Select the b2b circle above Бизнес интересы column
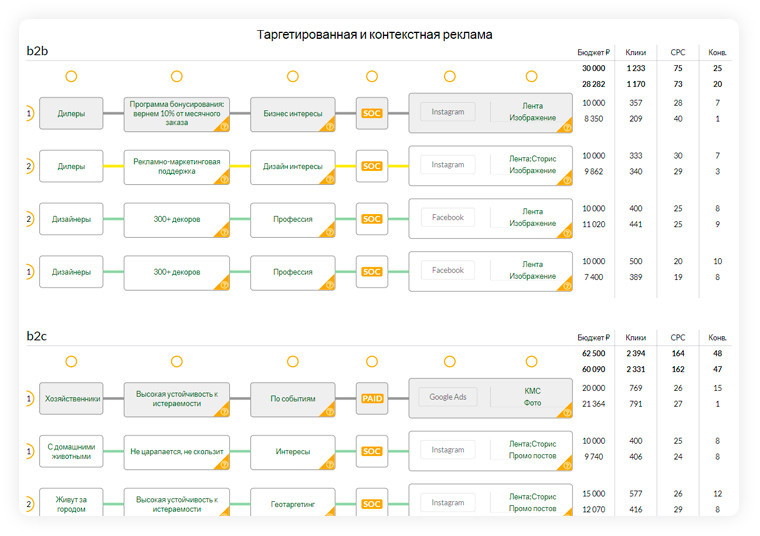 click(x=293, y=77)
